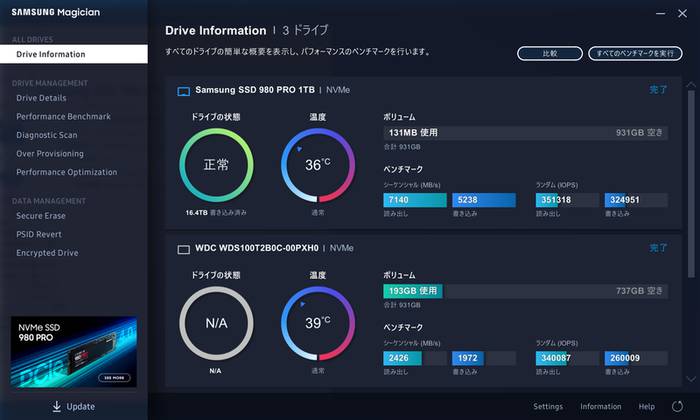Click the 36°C temperature gauge
Image resolution: width=700 pixels, height=420 pixels.
pos(318,165)
